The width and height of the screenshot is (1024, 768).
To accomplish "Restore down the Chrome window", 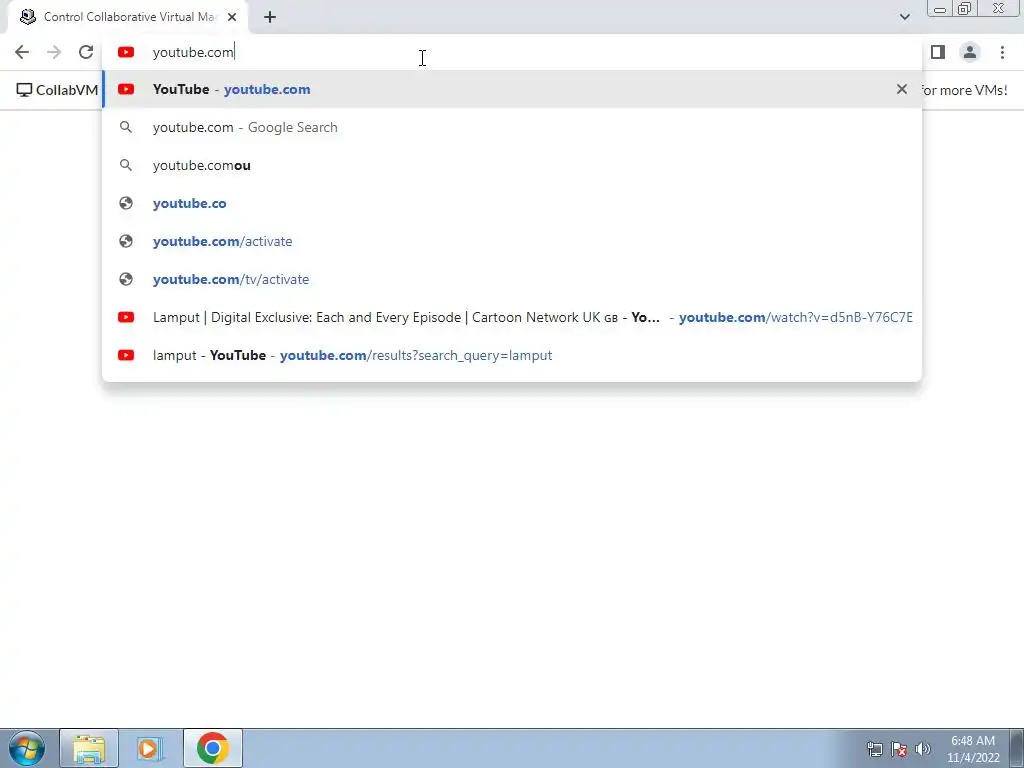I will [965, 8].
